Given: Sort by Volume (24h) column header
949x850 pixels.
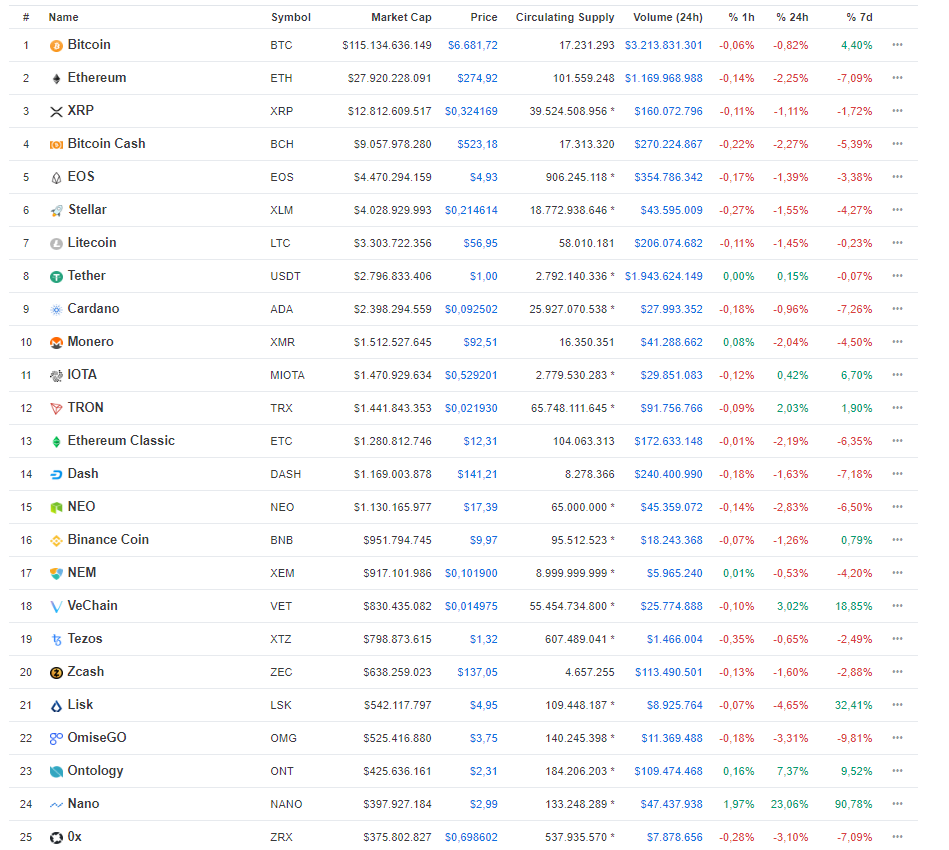Looking at the screenshot, I should (x=668, y=18).
